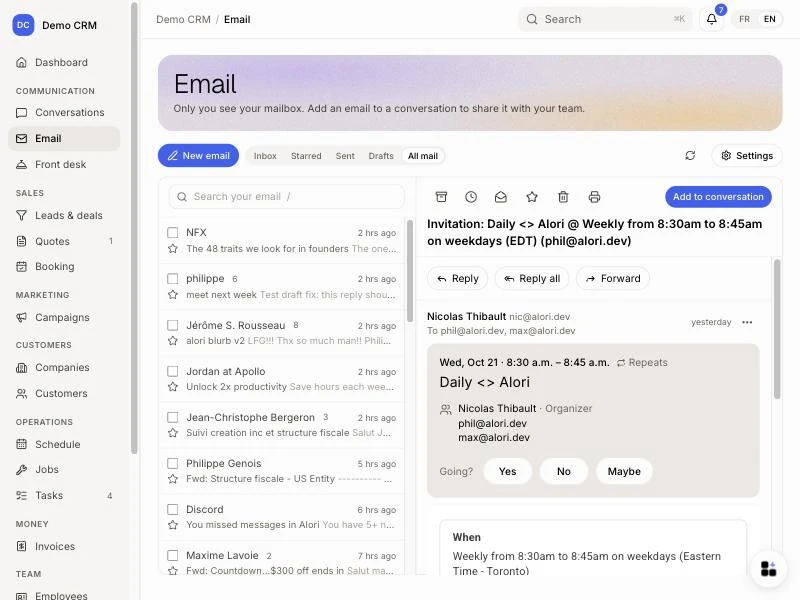Star the open invitation email

click(532, 197)
